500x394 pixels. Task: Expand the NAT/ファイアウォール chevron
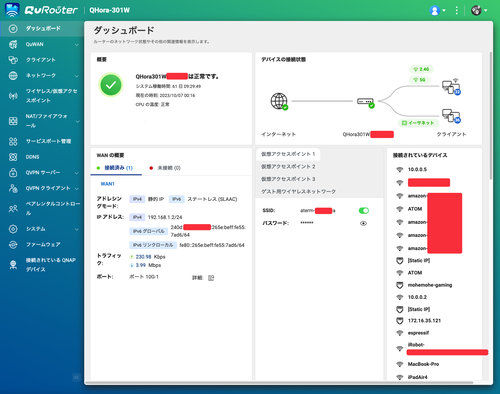pos(77,121)
